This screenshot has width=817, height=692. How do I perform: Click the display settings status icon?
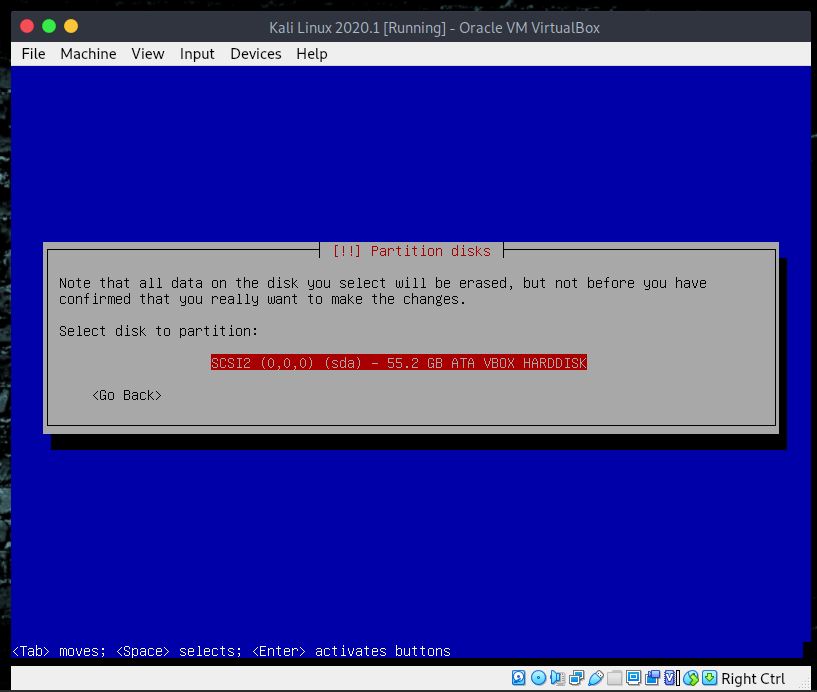click(x=634, y=677)
